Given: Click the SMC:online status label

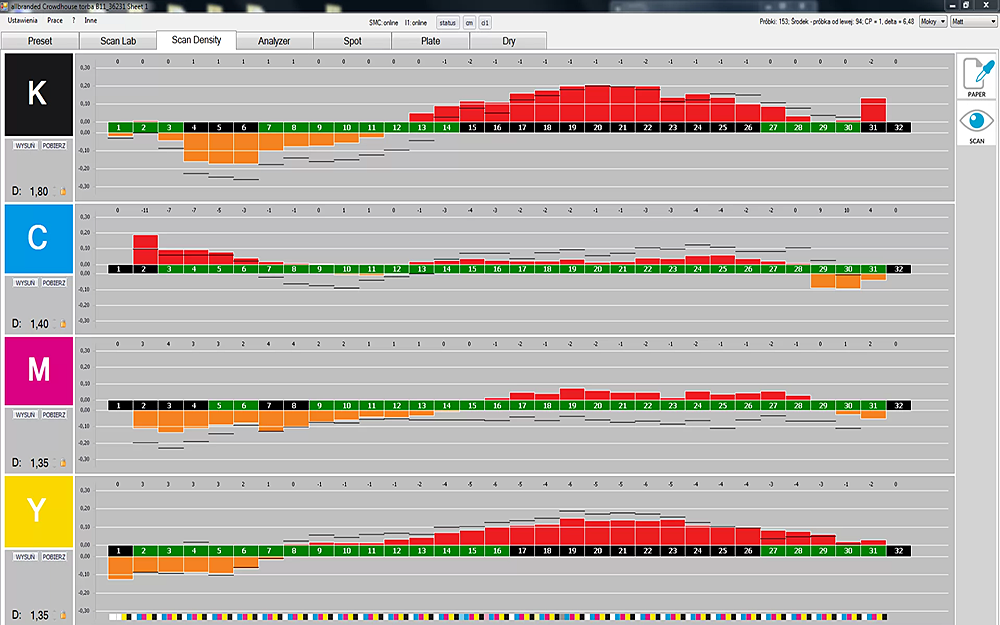Looking at the screenshot, I should coord(383,22).
